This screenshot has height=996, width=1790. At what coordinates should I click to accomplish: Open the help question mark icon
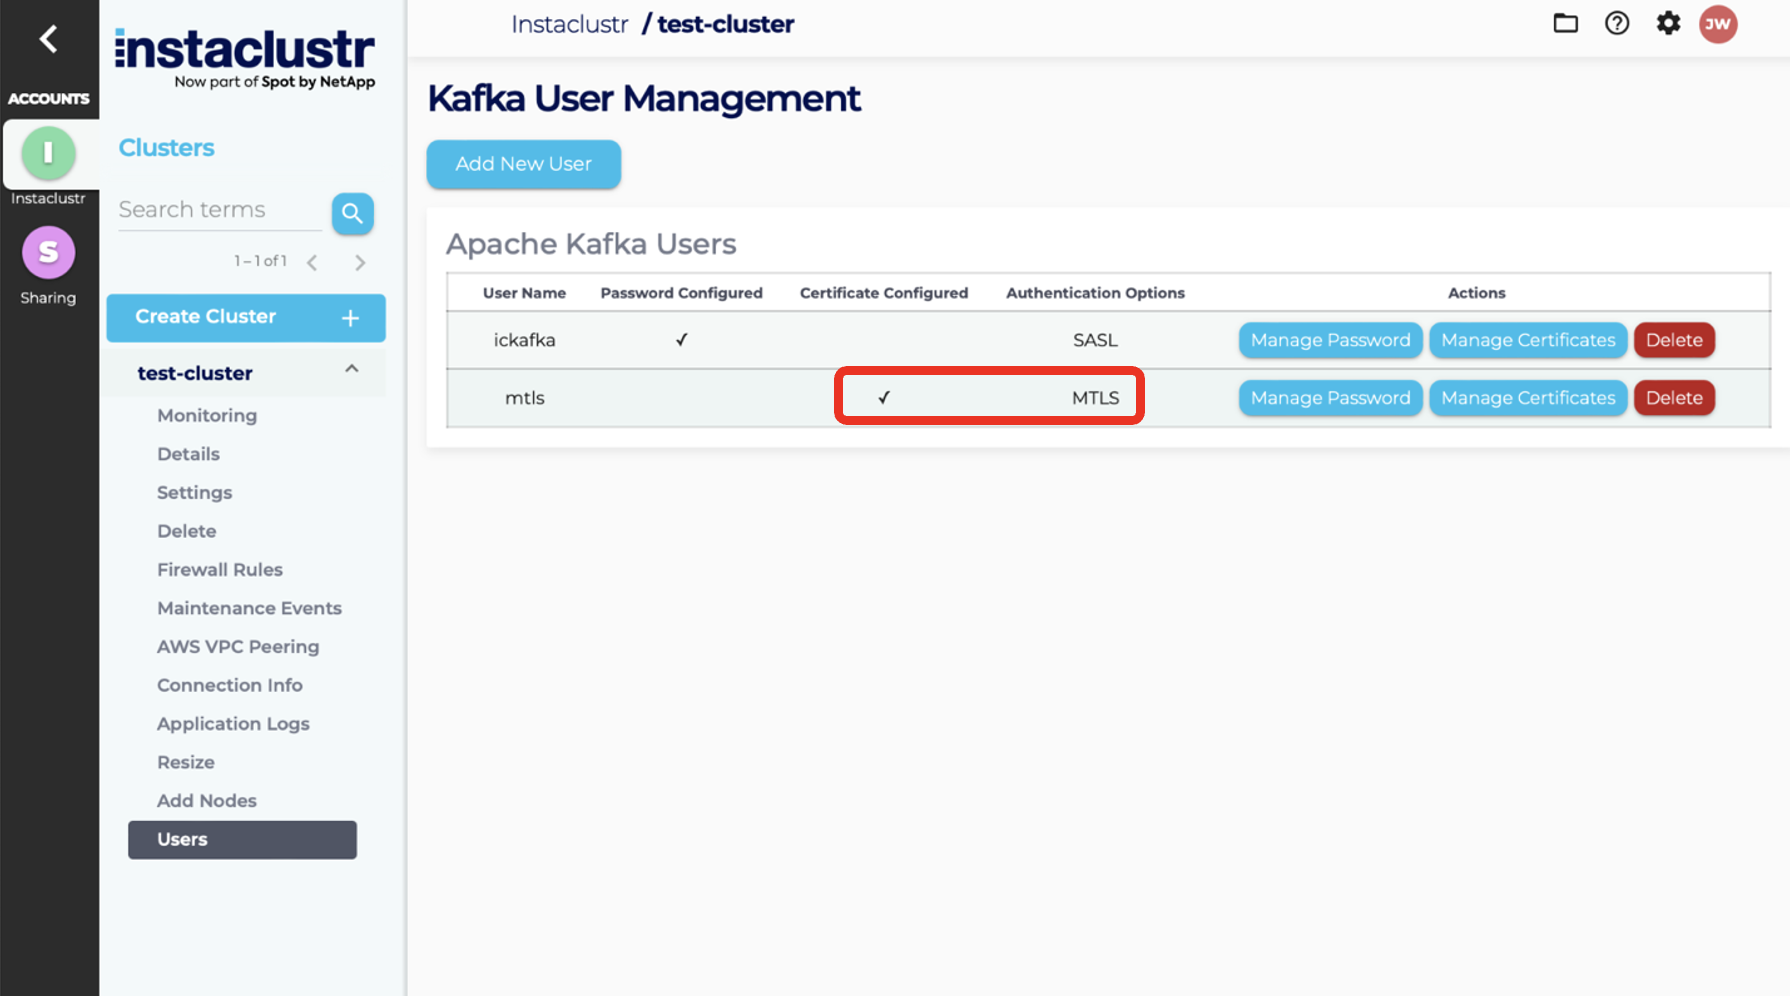pos(1616,23)
